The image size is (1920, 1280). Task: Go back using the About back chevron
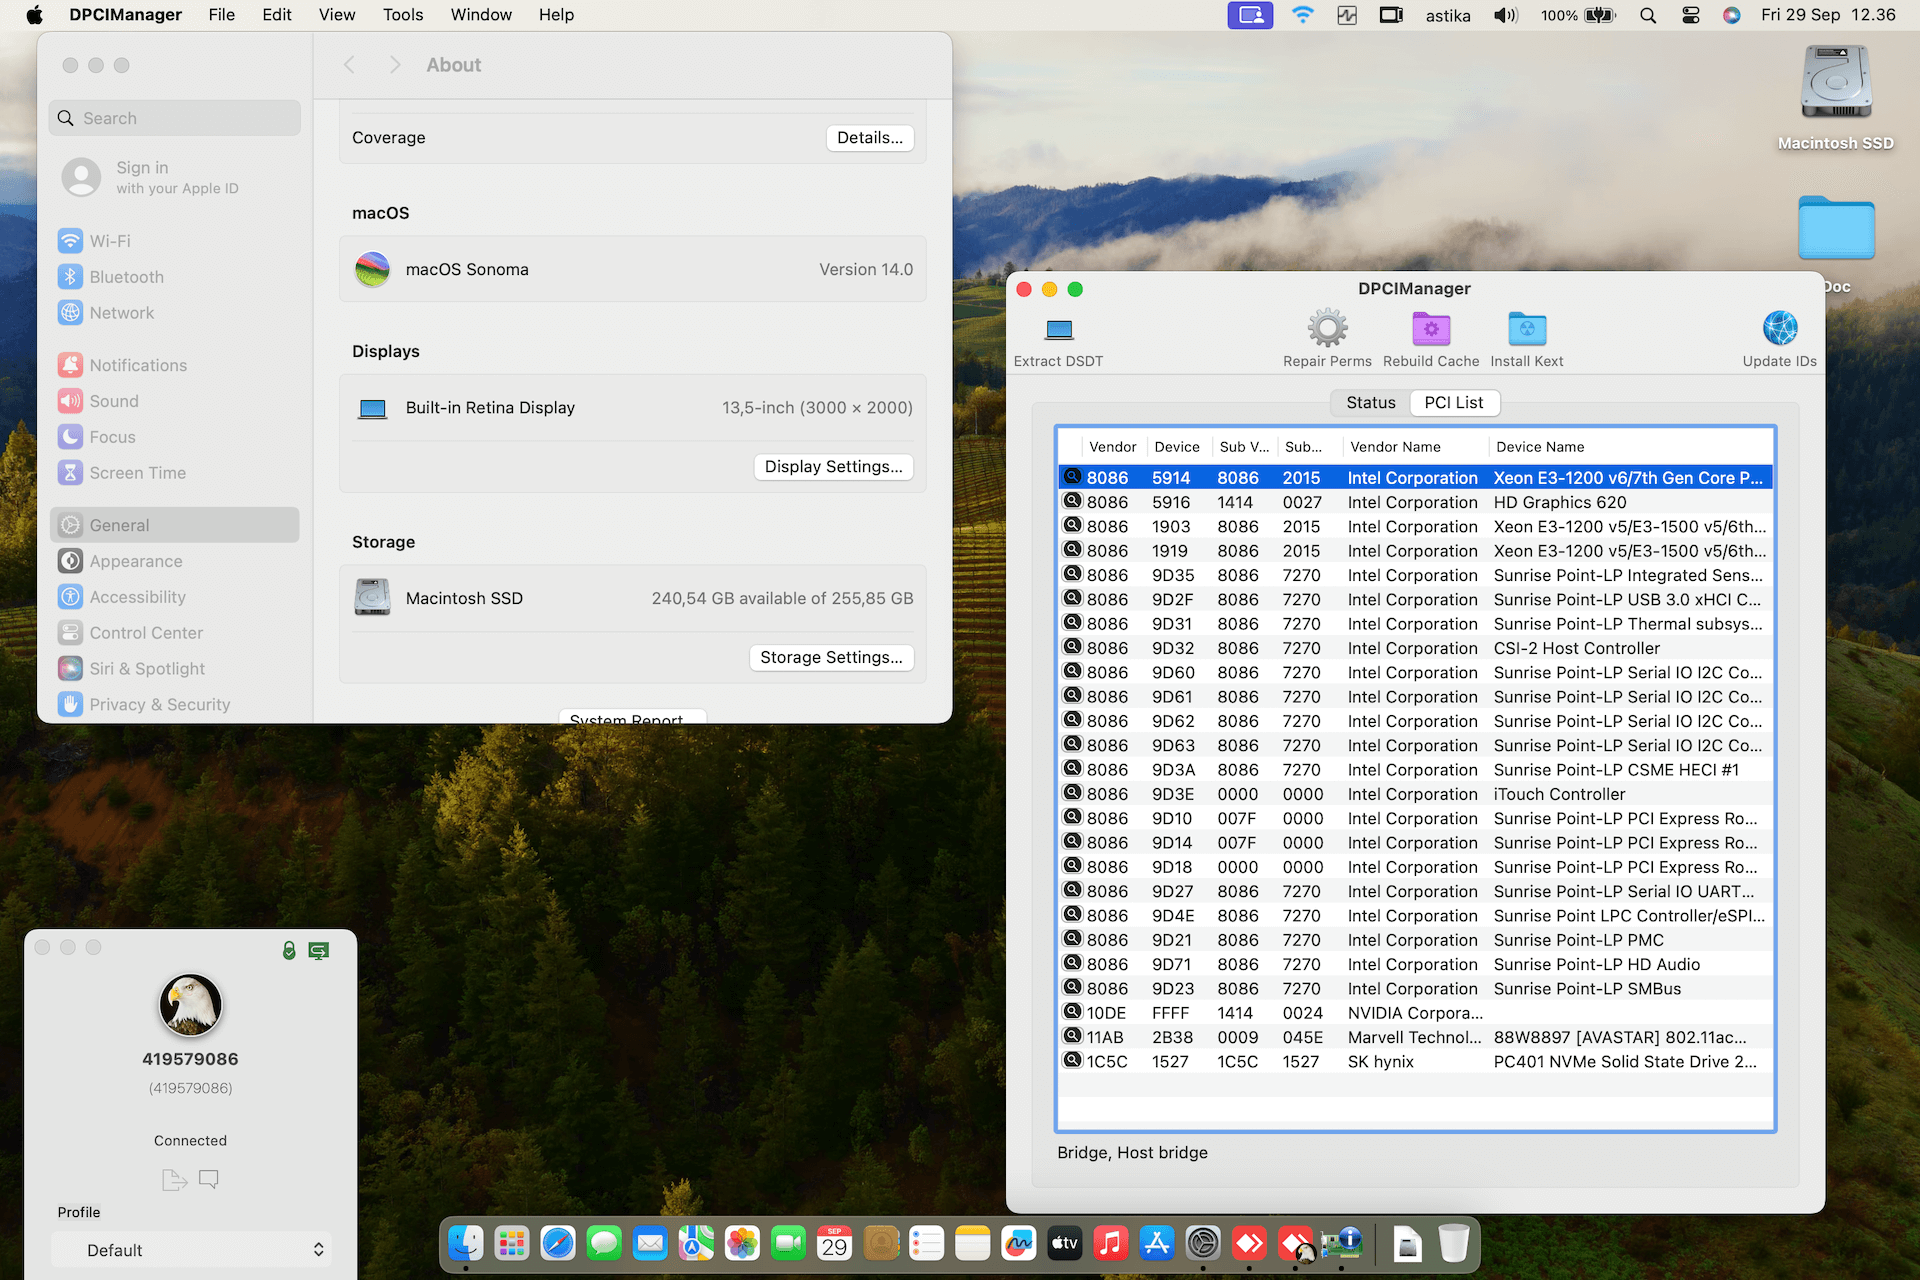pos(349,65)
